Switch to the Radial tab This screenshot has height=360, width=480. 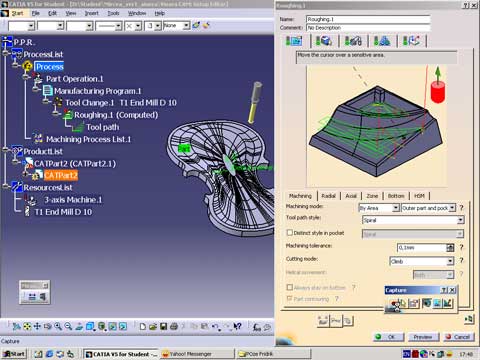328,196
